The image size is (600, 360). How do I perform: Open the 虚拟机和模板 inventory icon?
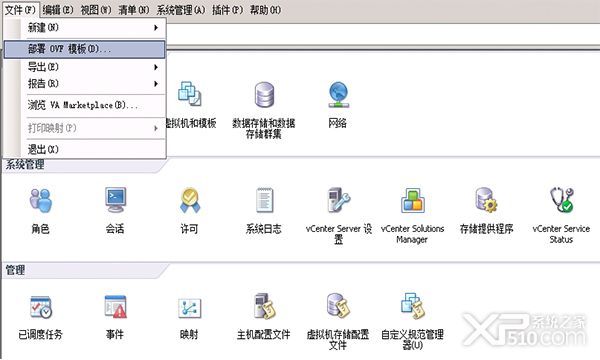click(x=190, y=94)
